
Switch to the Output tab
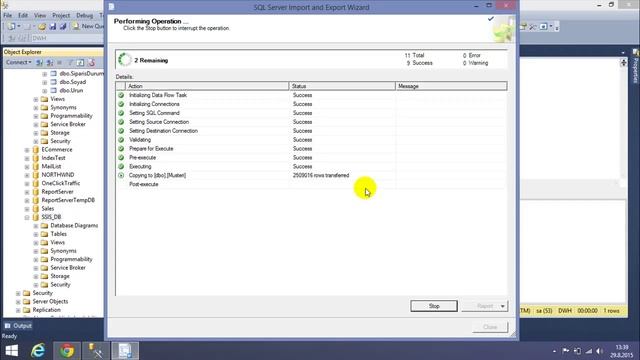coord(18,326)
